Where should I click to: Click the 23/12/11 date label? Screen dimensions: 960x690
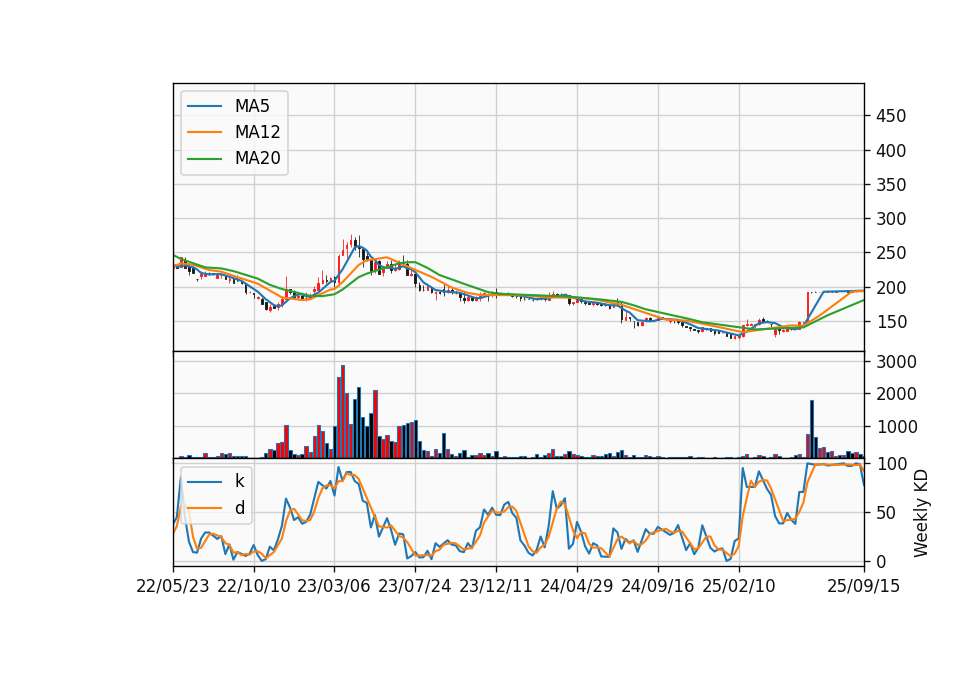click(x=495, y=586)
